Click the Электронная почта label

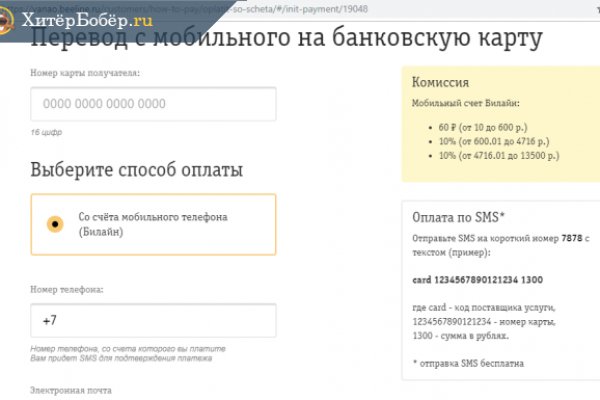point(71,389)
